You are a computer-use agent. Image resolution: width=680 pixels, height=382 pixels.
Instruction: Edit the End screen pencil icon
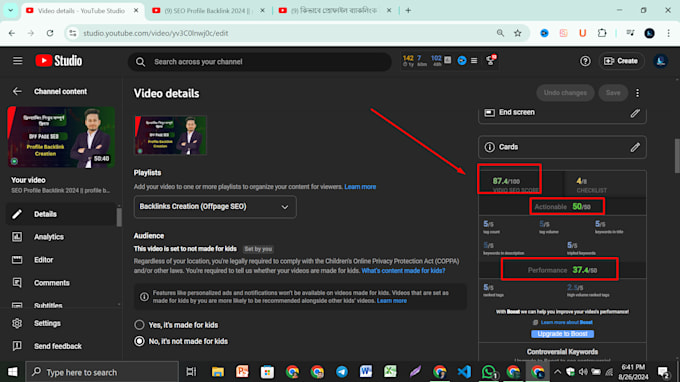click(x=635, y=113)
